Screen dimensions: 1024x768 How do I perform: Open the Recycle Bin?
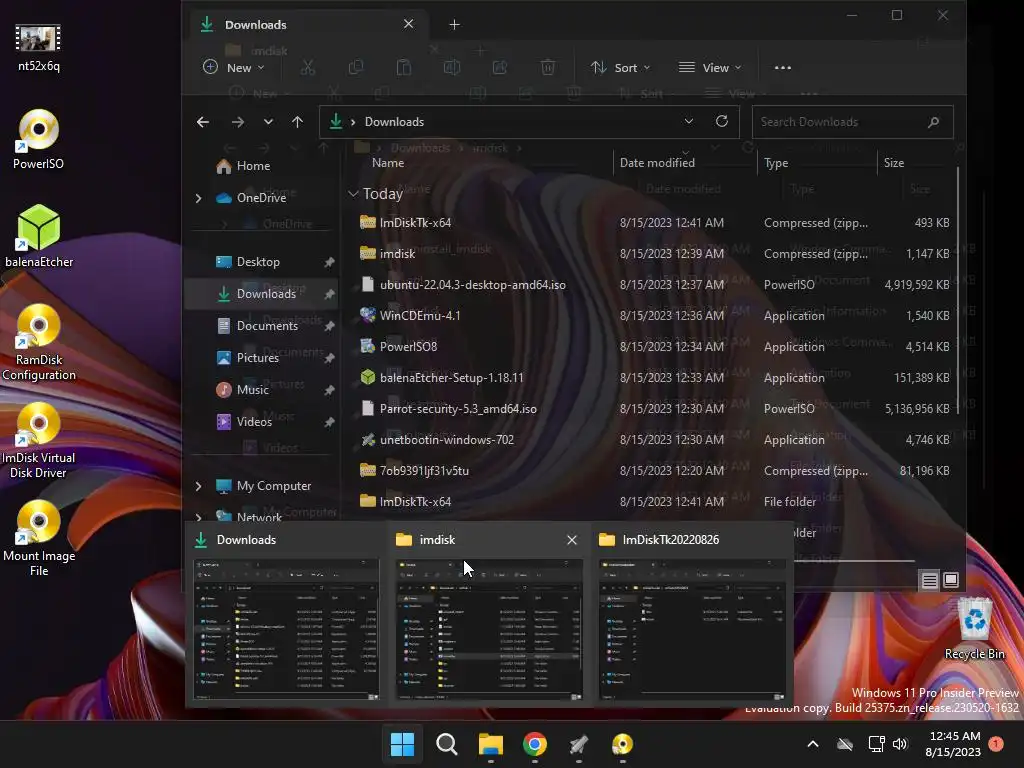[x=974, y=628]
